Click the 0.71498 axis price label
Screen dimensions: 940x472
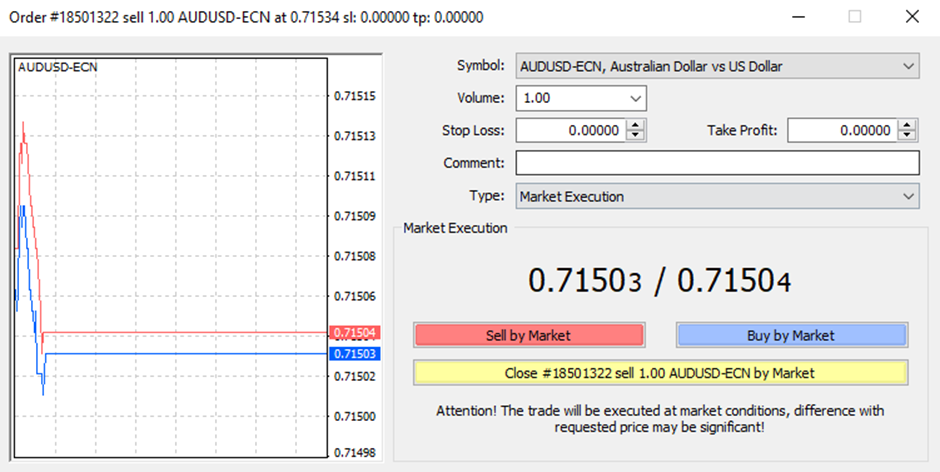(x=355, y=453)
